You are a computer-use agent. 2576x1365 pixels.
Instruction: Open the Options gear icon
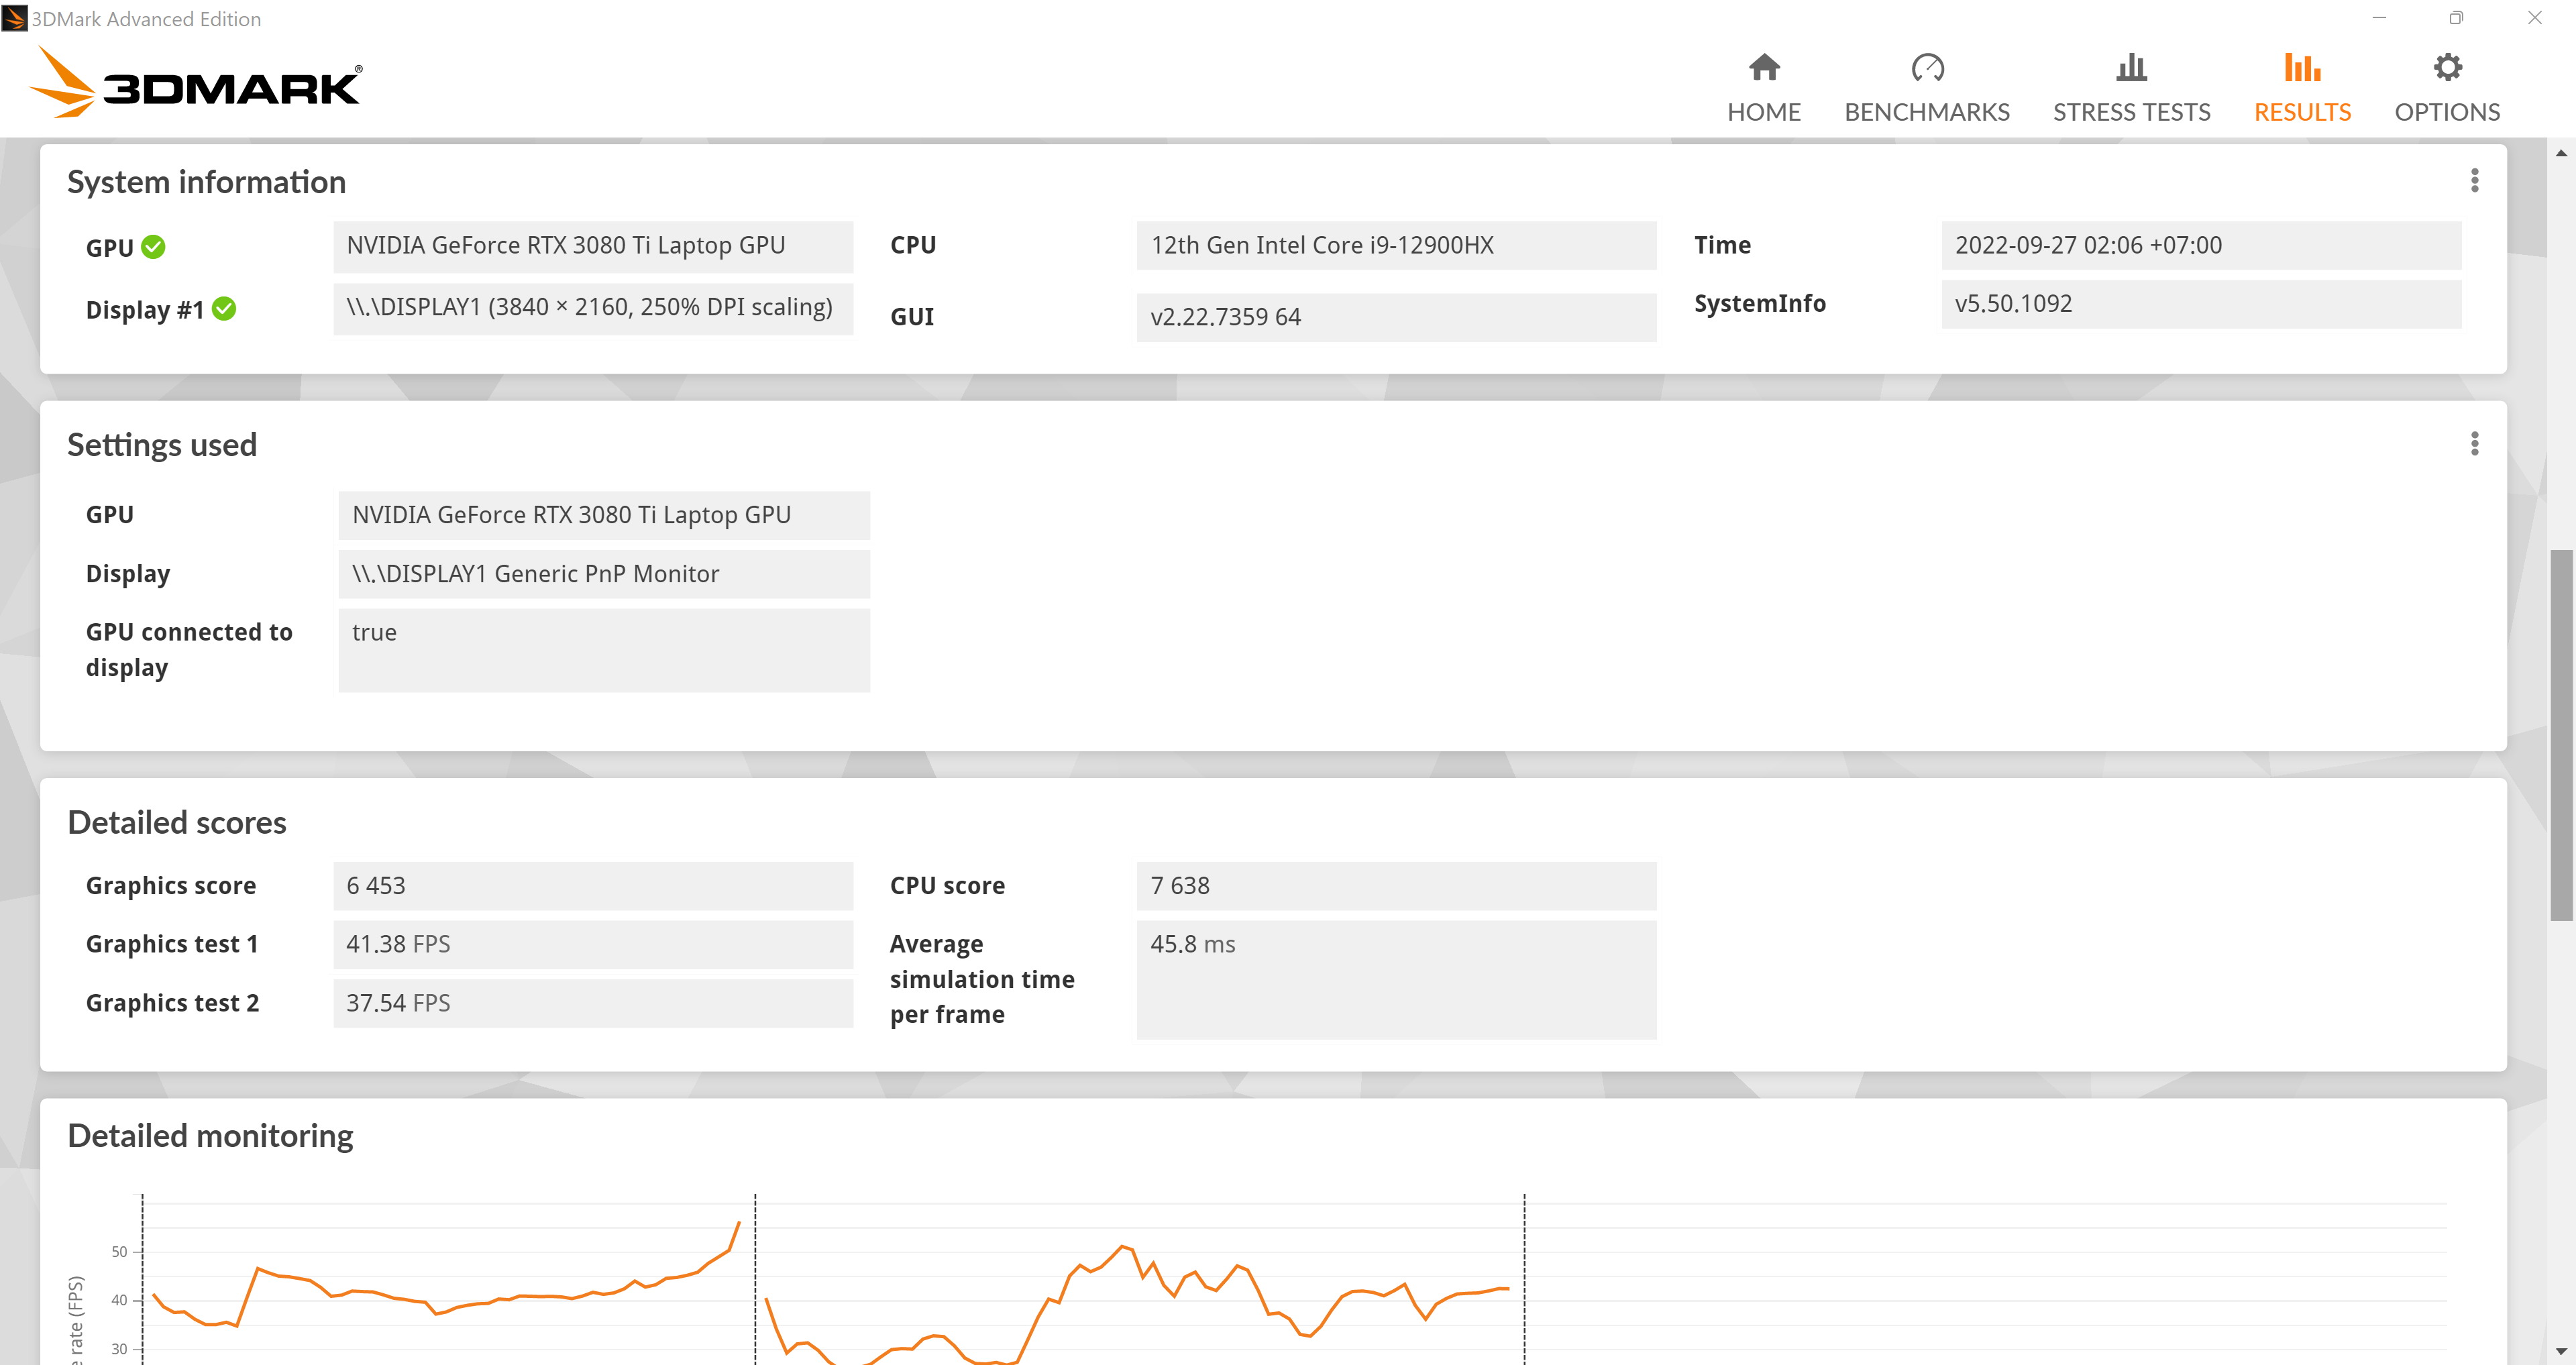[x=2447, y=67]
